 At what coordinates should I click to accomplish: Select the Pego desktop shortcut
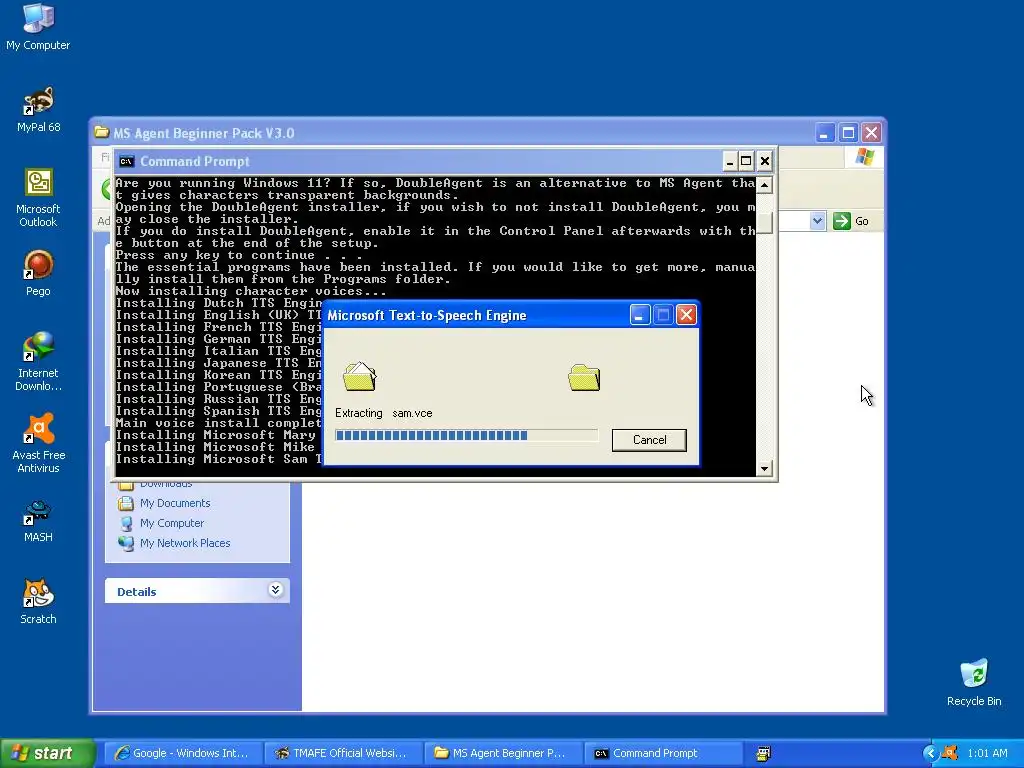(38, 274)
